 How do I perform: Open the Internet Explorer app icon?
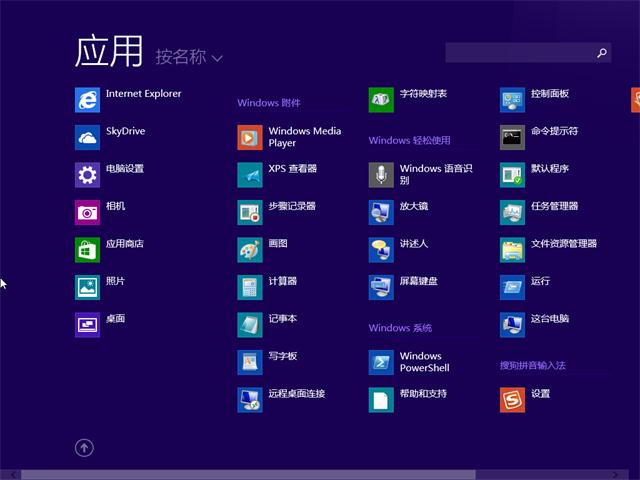coord(88,100)
